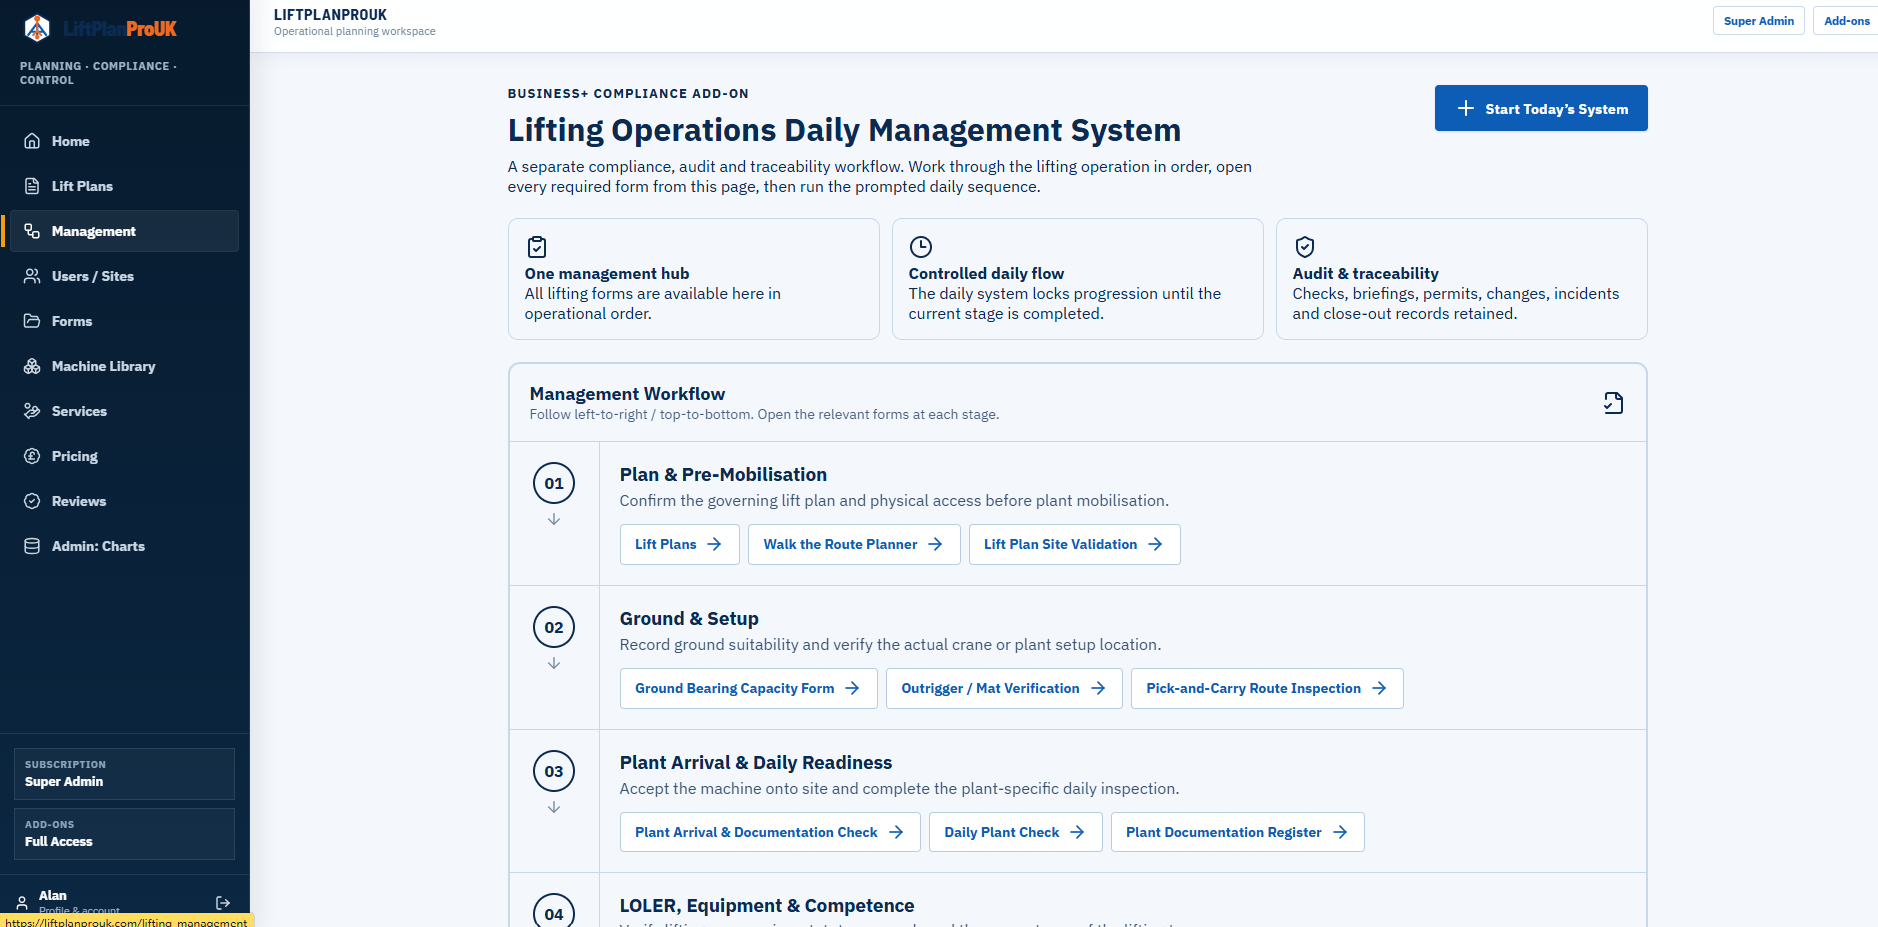Go to the Pricing page
1878x927 pixels.
[x=124, y=456]
